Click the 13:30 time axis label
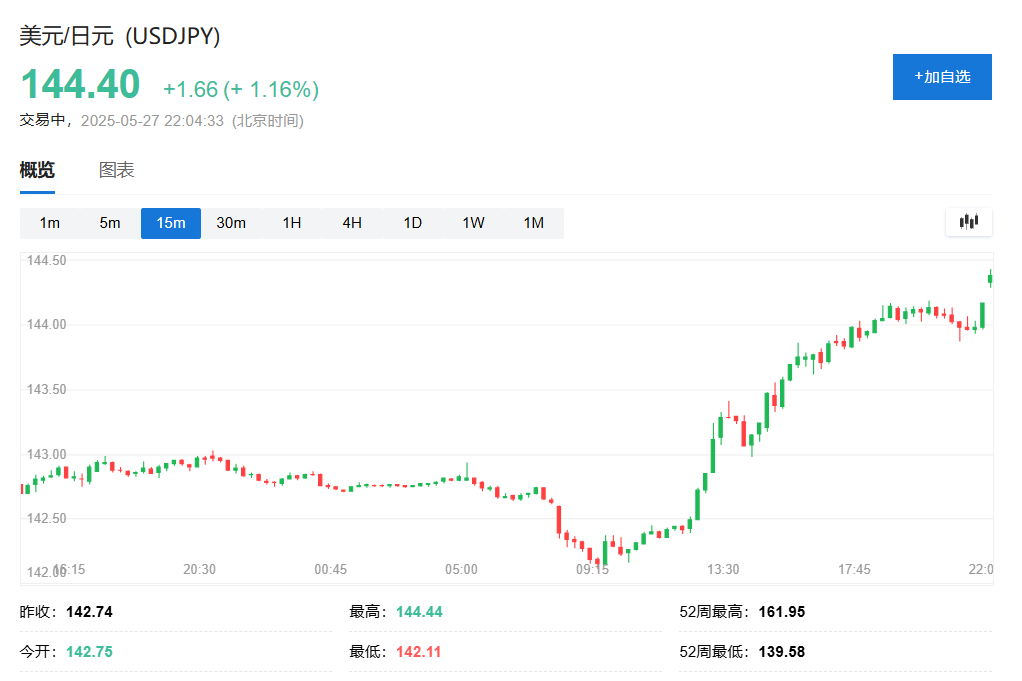The width and height of the screenshot is (1022, 681). pyautogui.click(x=723, y=570)
